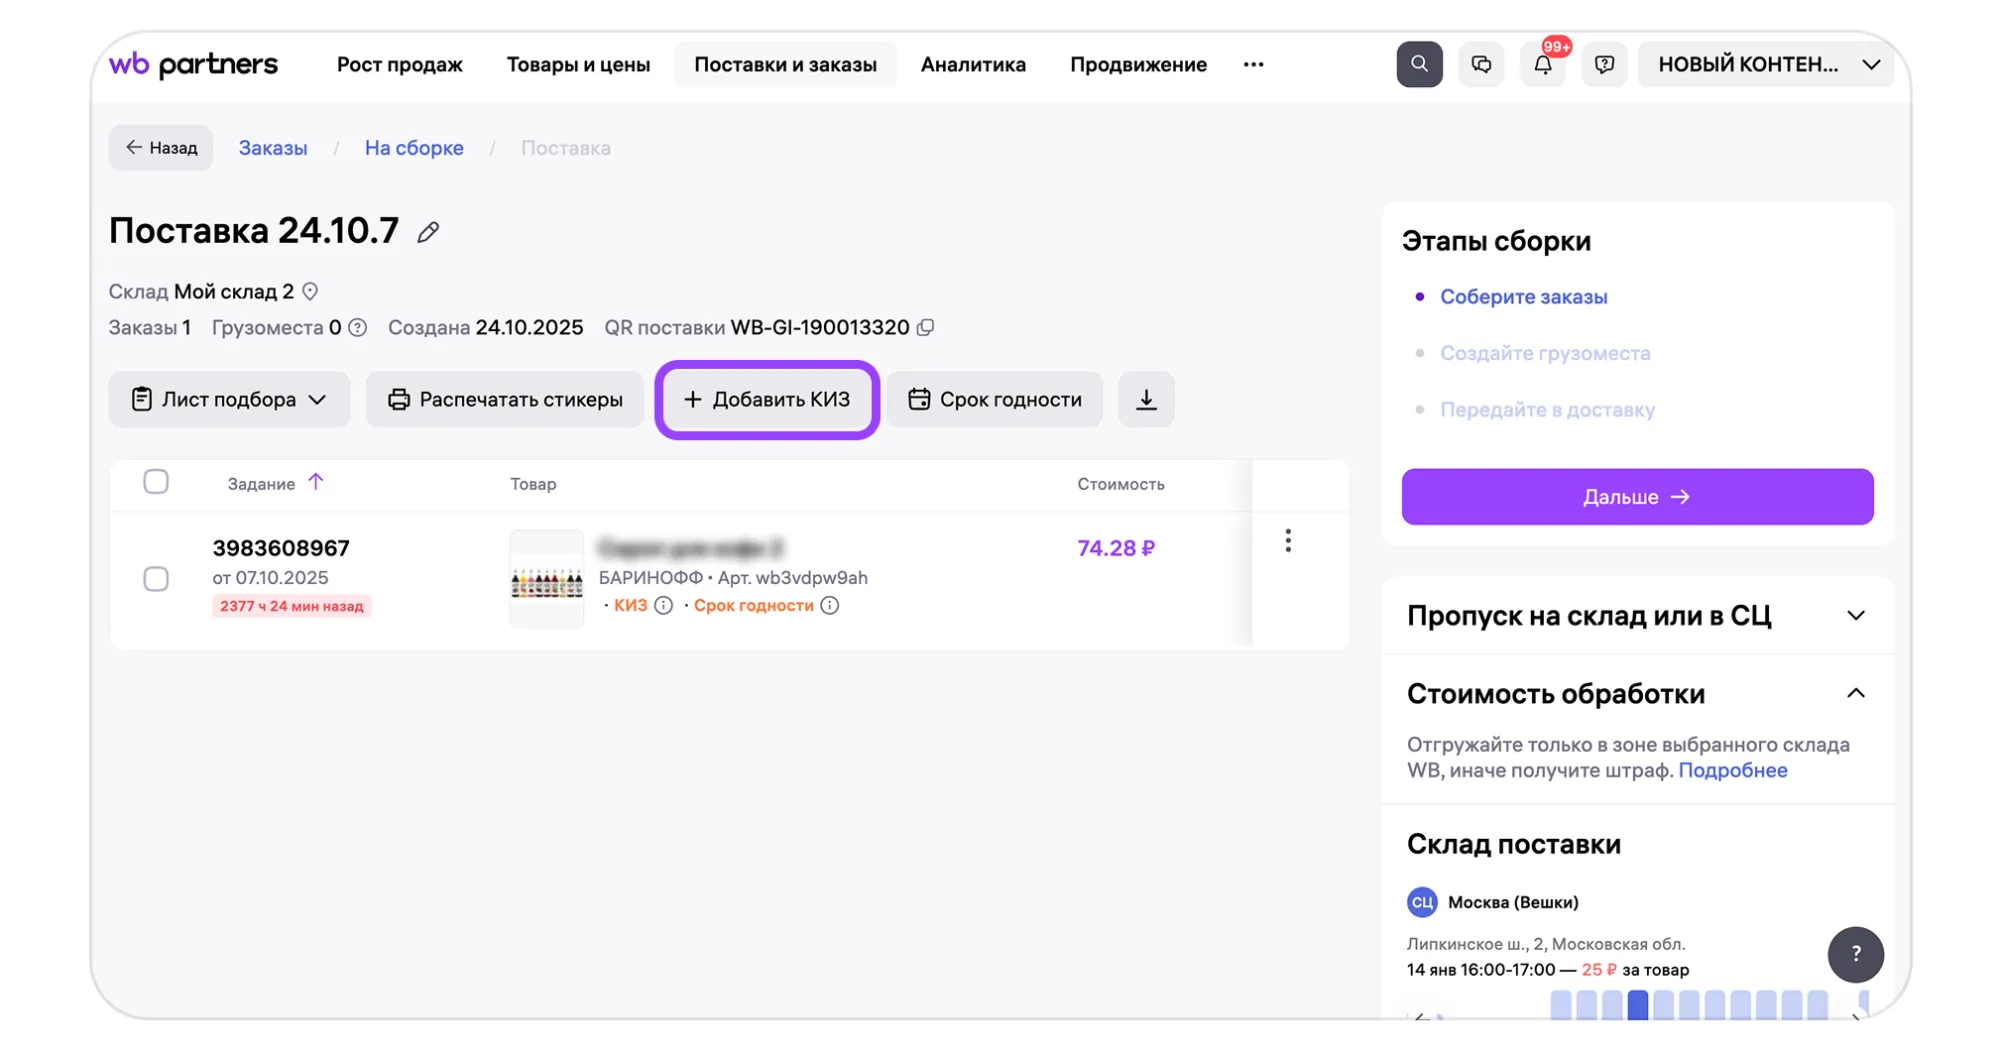This screenshot has width=1999, height=1051.
Task: Click the search icon in header
Action: [1418, 64]
